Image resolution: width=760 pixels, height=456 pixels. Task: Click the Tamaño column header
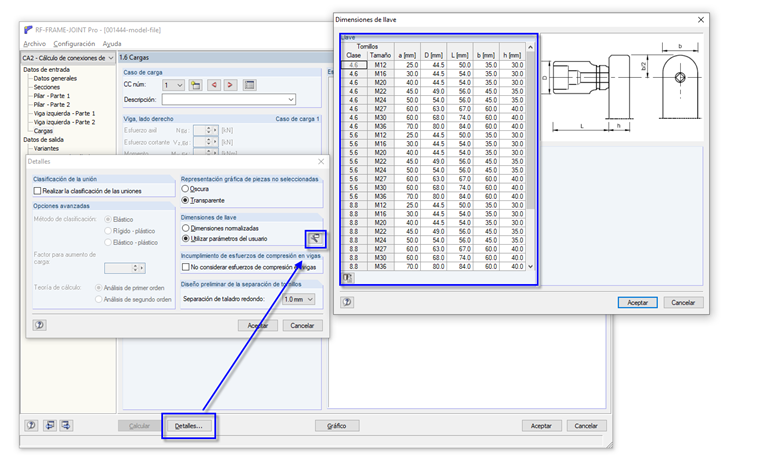[380, 55]
